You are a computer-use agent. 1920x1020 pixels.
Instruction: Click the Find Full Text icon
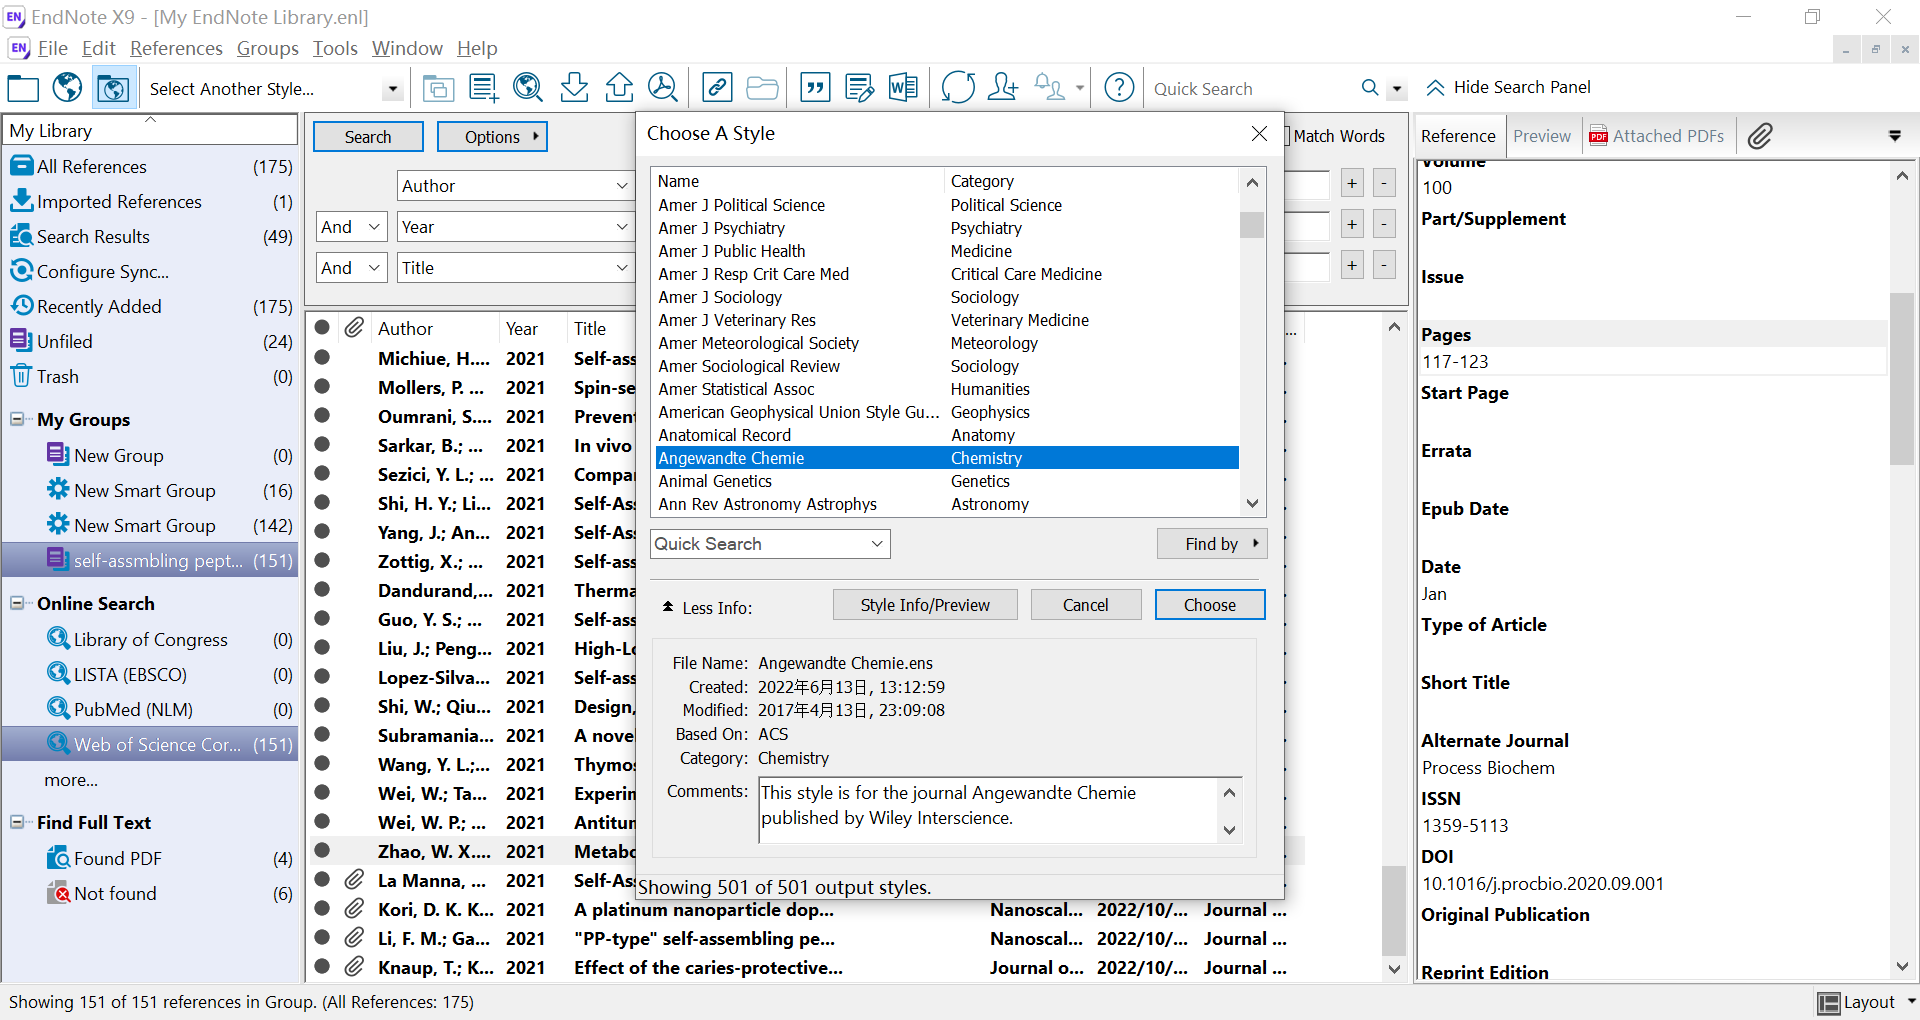click(663, 88)
